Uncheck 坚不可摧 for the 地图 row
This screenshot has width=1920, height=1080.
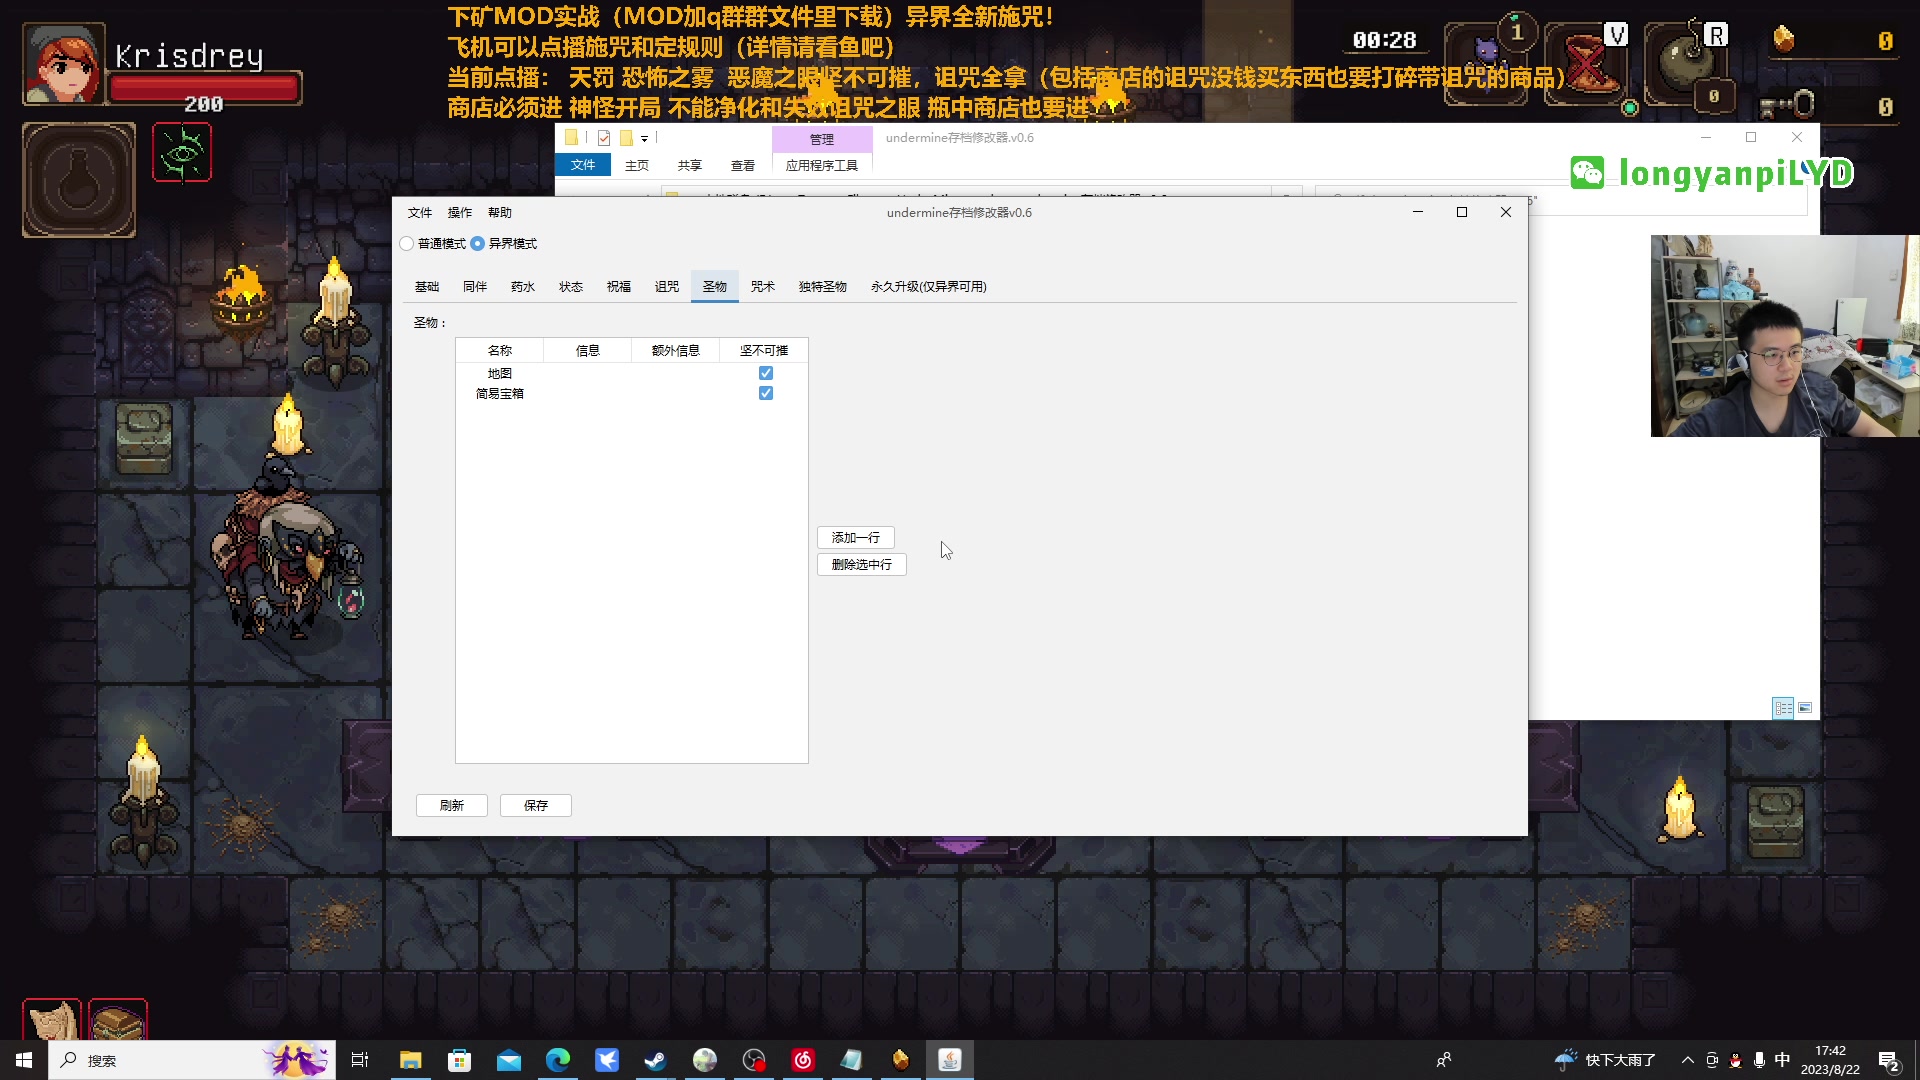coord(766,373)
